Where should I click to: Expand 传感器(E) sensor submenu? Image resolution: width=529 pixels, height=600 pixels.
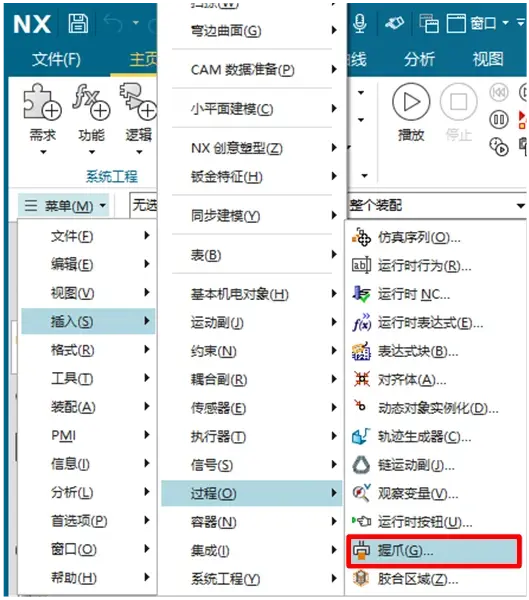(x=251, y=408)
